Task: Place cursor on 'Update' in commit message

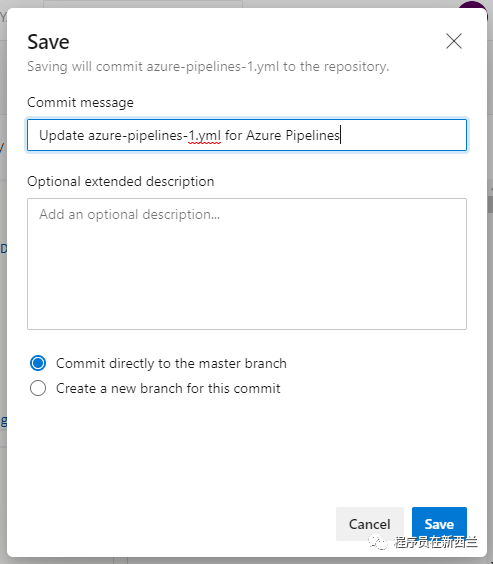Action: (x=61, y=135)
